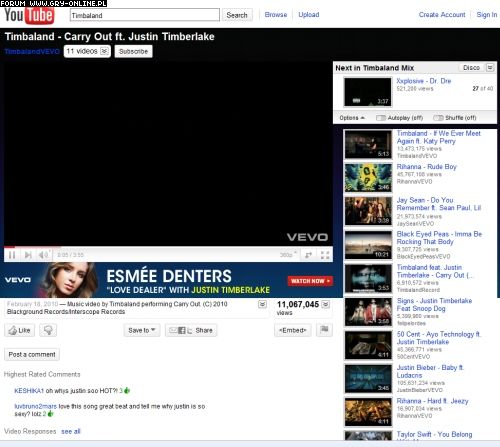This screenshot has width=500, height=447.
Task: Open the Disco mix button
Action: click(471, 68)
